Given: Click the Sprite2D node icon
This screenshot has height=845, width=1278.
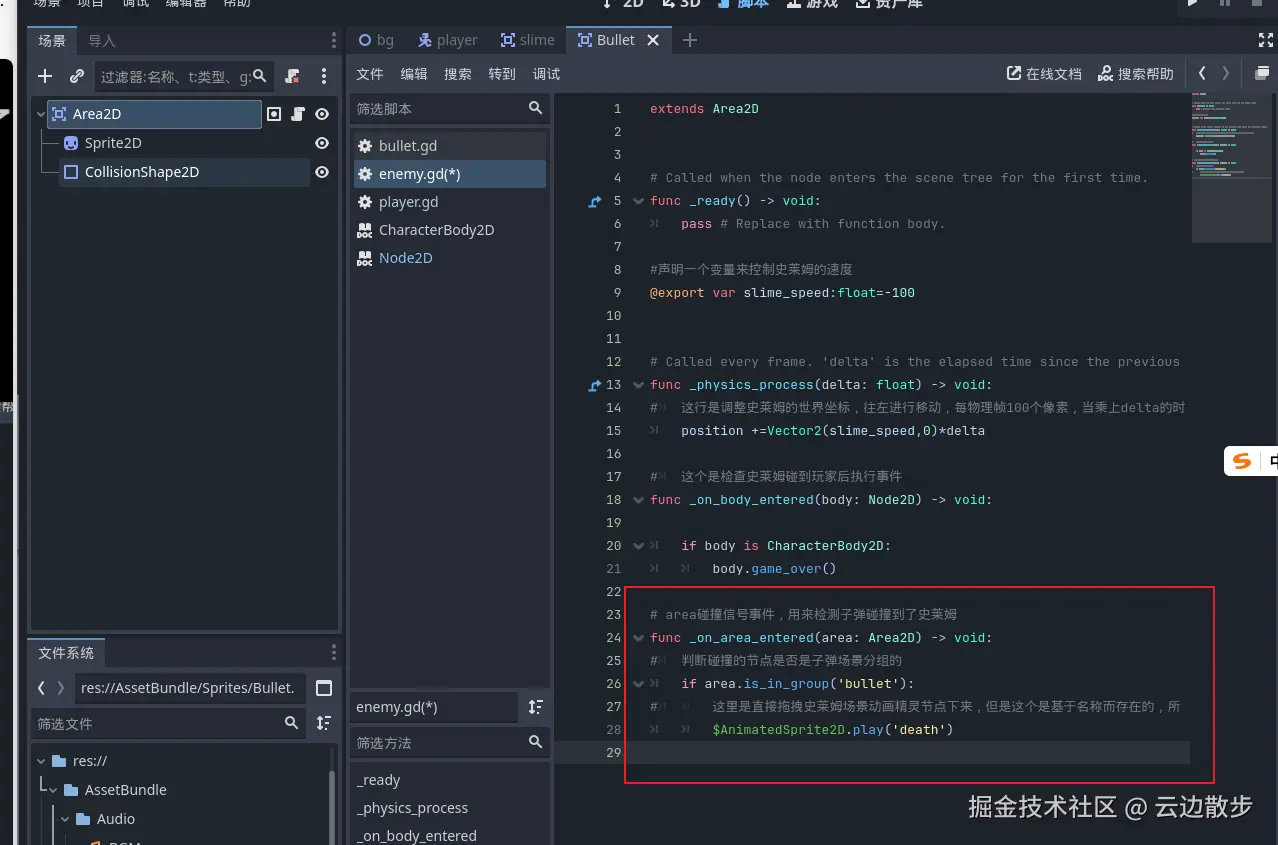Looking at the screenshot, I should point(71,143).
